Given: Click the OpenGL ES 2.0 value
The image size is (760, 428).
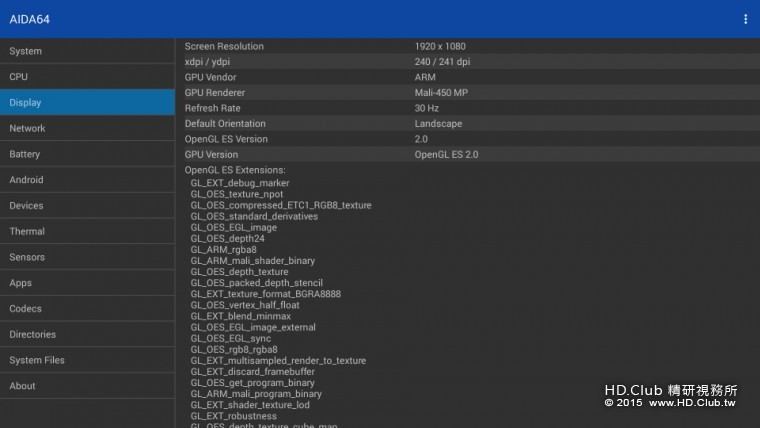Looking at the screenshot, I should point(446,155).
